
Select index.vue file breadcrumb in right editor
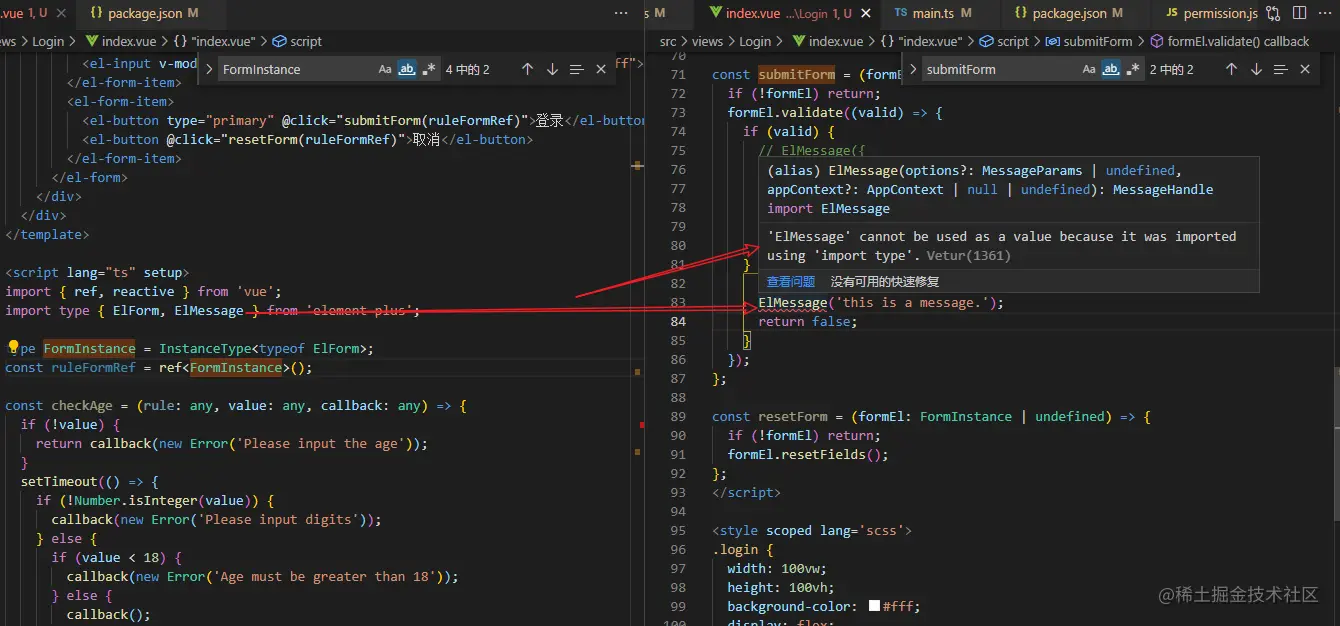coord(827,42)
